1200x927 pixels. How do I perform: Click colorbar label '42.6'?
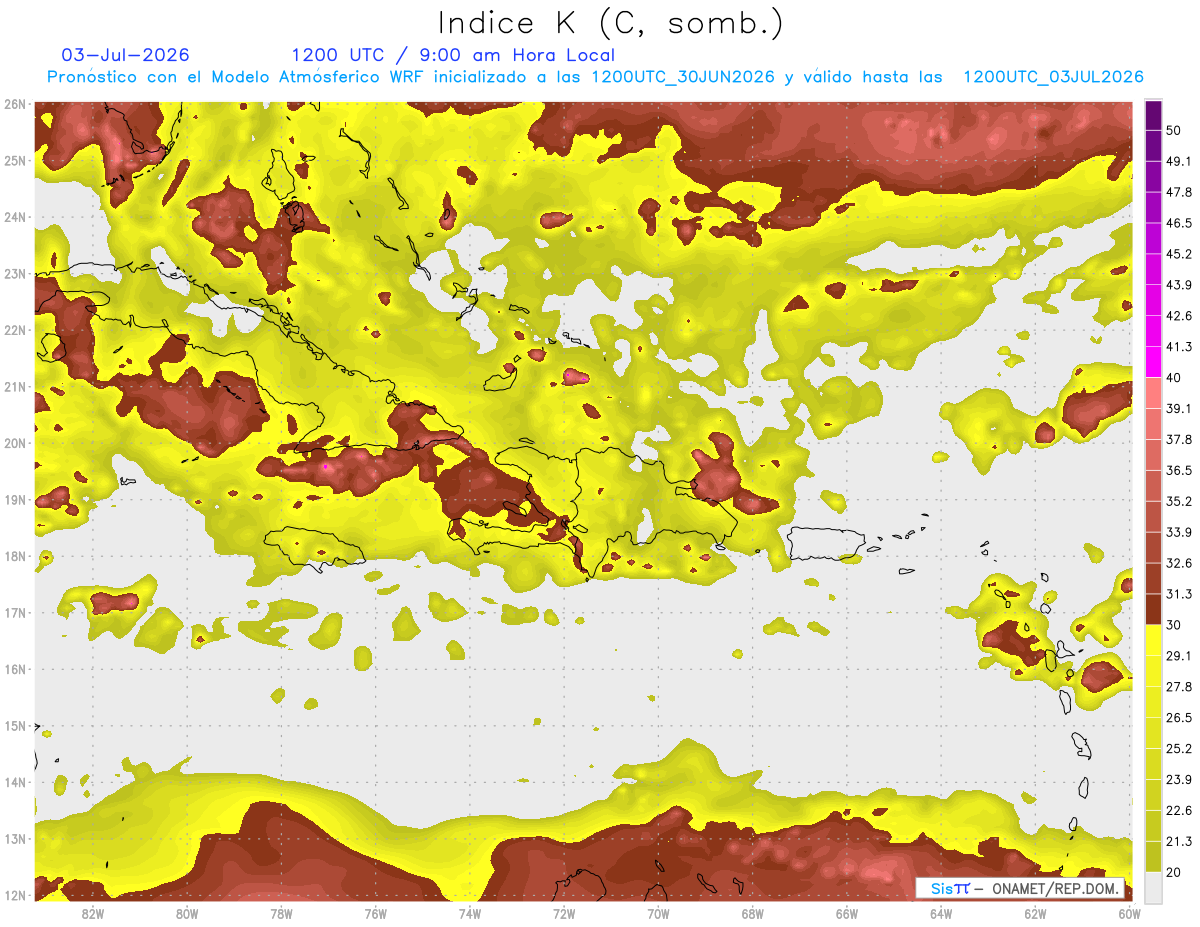pyautogui.click(x=1179, y=315)
